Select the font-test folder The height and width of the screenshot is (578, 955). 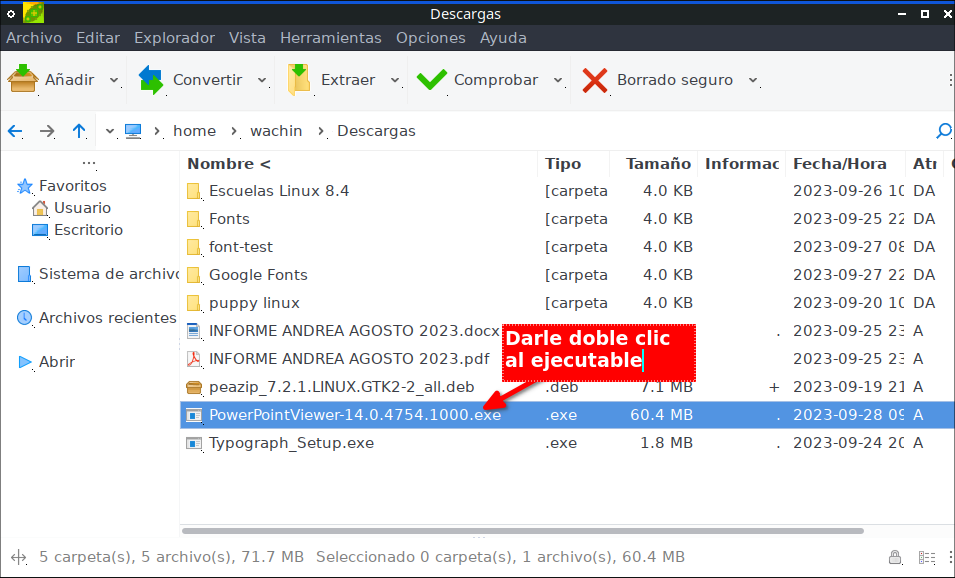tap(241, 247)
